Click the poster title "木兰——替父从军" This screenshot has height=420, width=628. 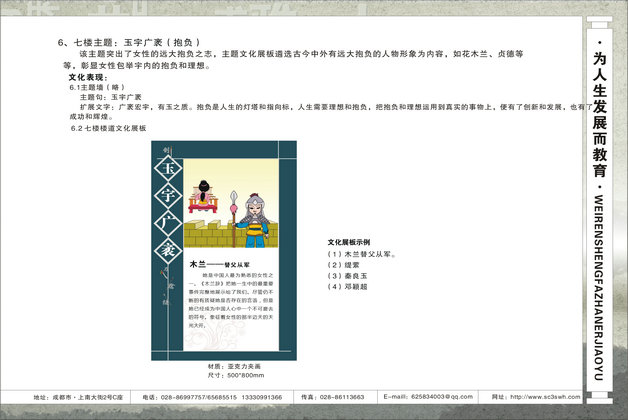pos(219,264)
